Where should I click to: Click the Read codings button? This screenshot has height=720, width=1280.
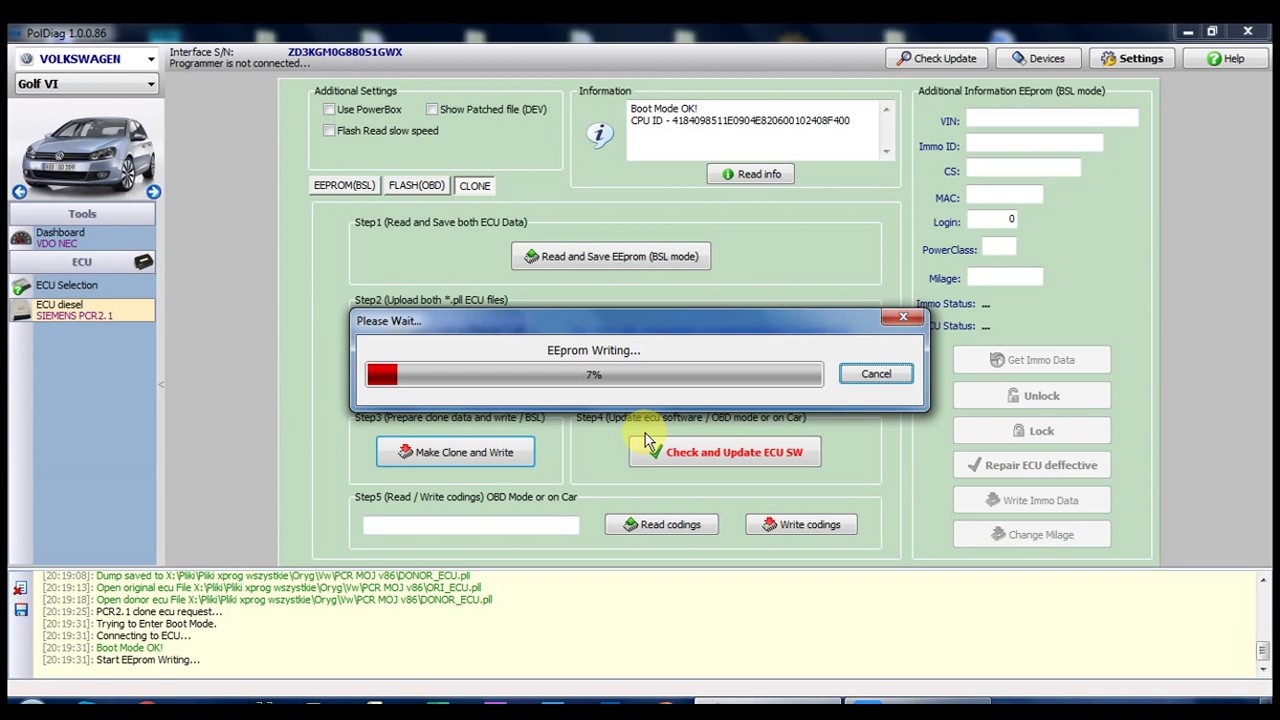(661, 524)
